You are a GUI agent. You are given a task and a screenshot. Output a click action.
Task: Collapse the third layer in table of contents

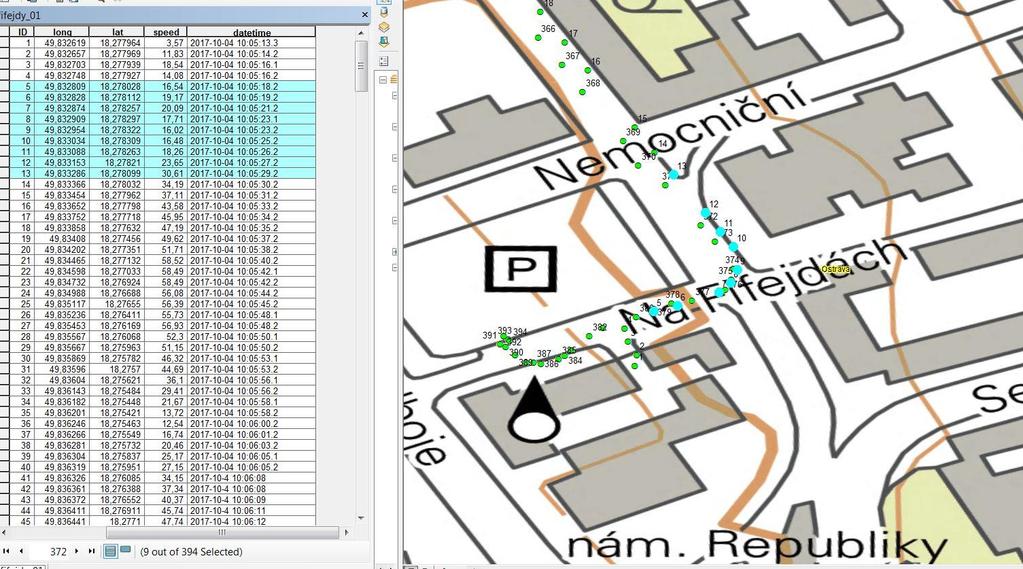pos(394,158)
